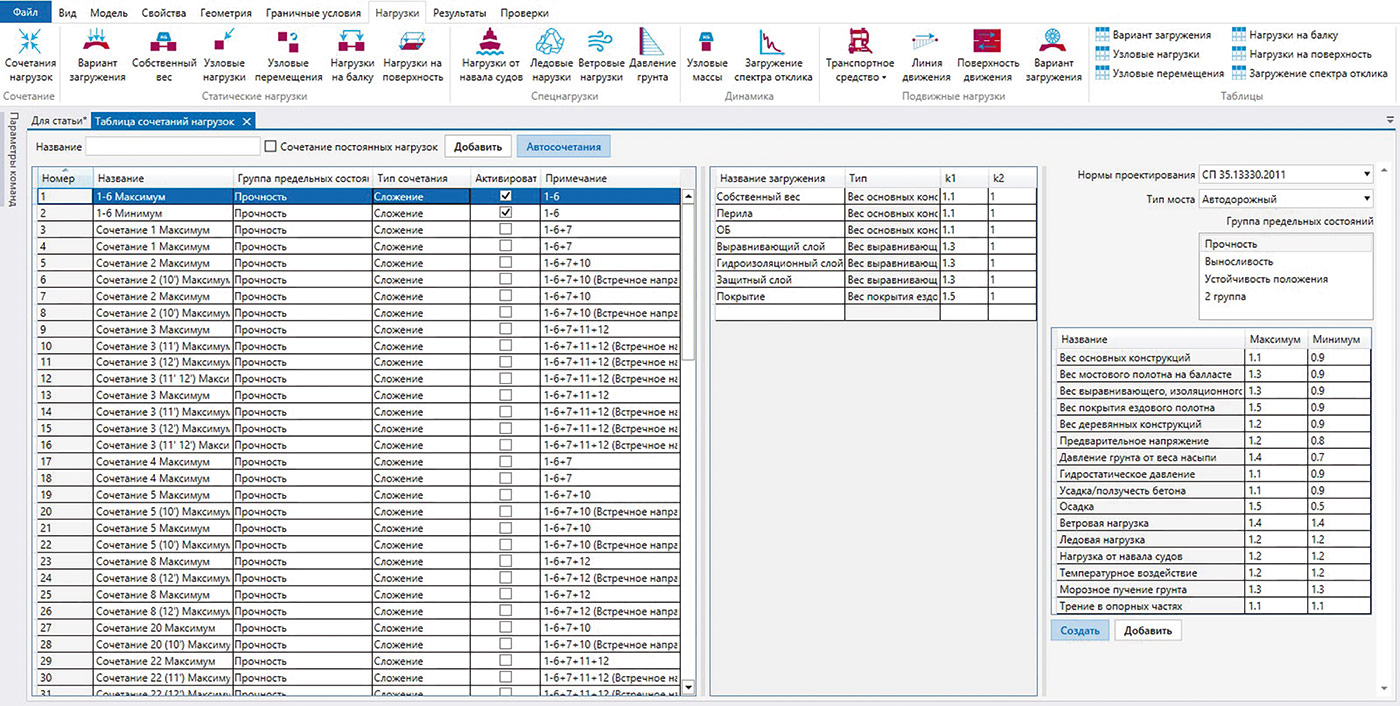The image size is (1400, 706).
Task: Click the Название text input field
Action: (x=173, y=147)
